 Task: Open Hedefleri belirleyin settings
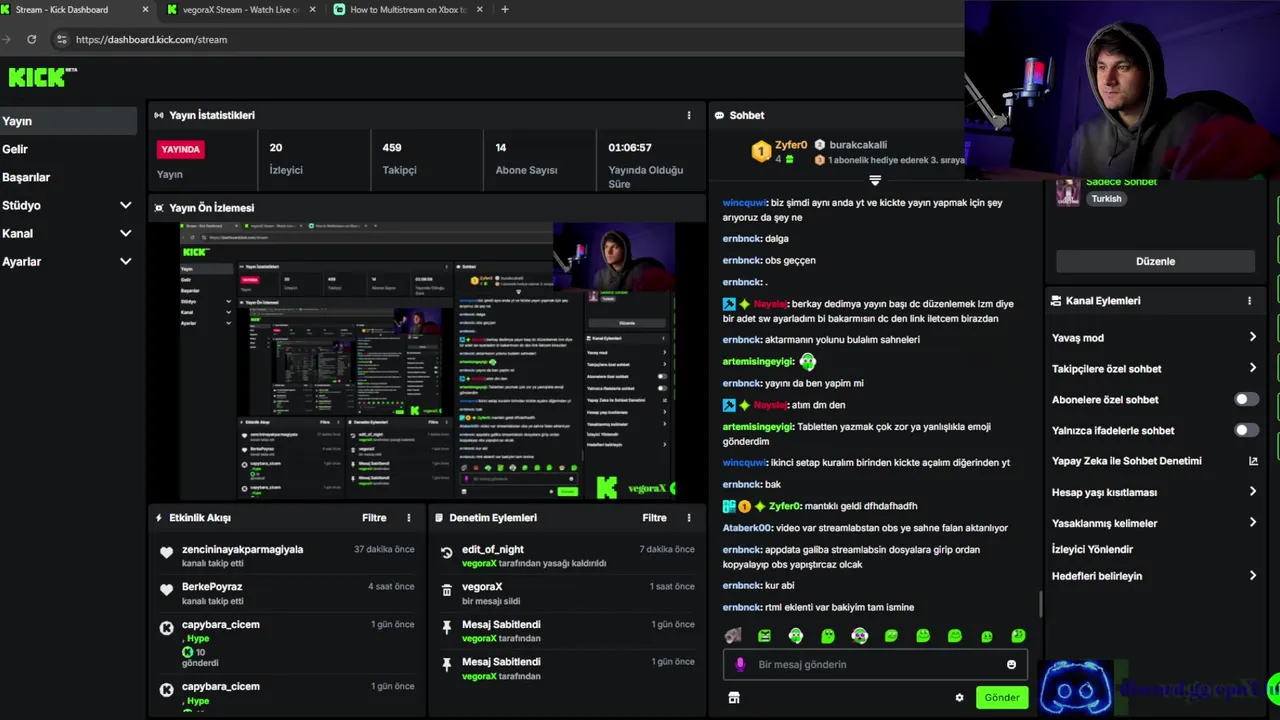tap(1154, 576)
